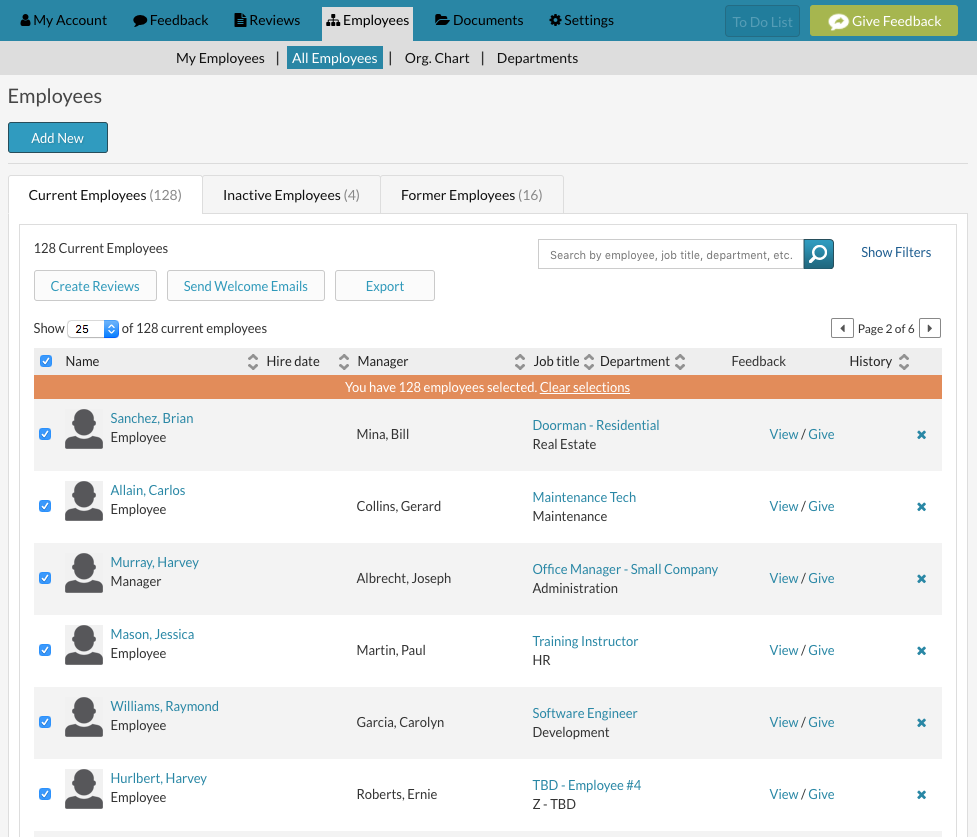The width and height of the screenshot is (977, 837).
Task: Click the Create Reviews button
Action: point(95,286)
